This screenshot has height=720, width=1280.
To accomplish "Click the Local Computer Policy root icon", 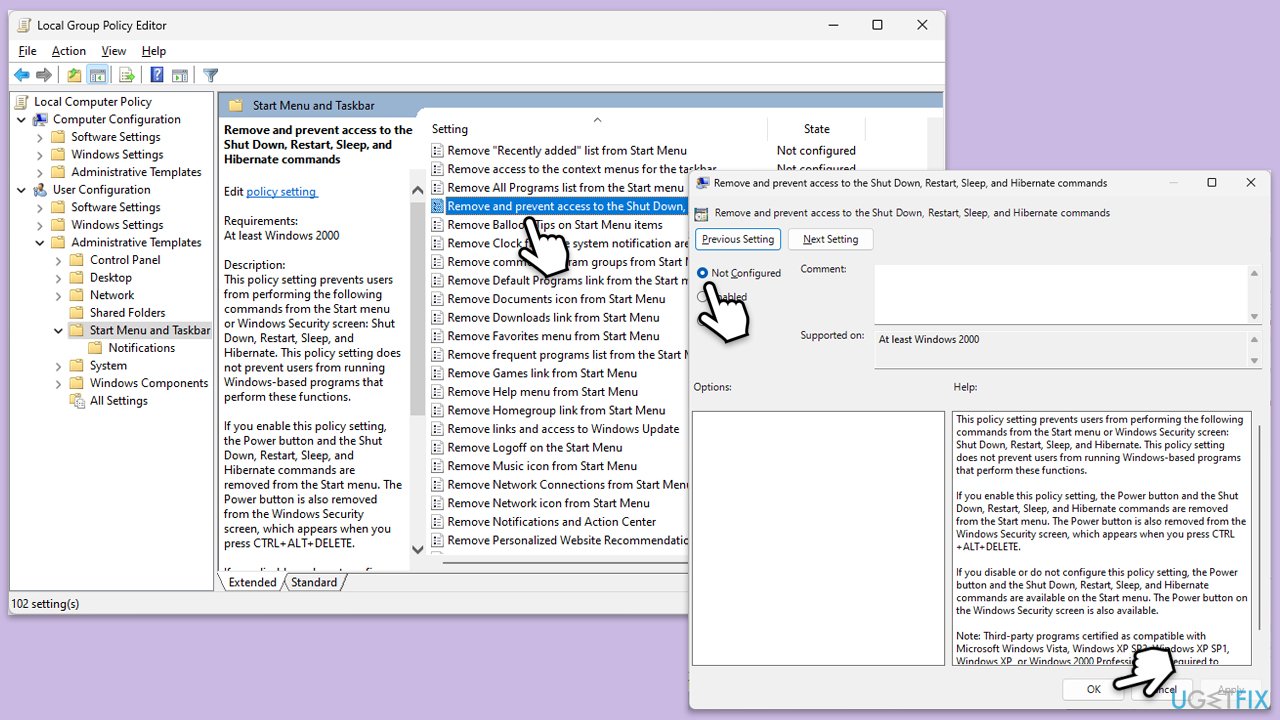I will 23,101.
